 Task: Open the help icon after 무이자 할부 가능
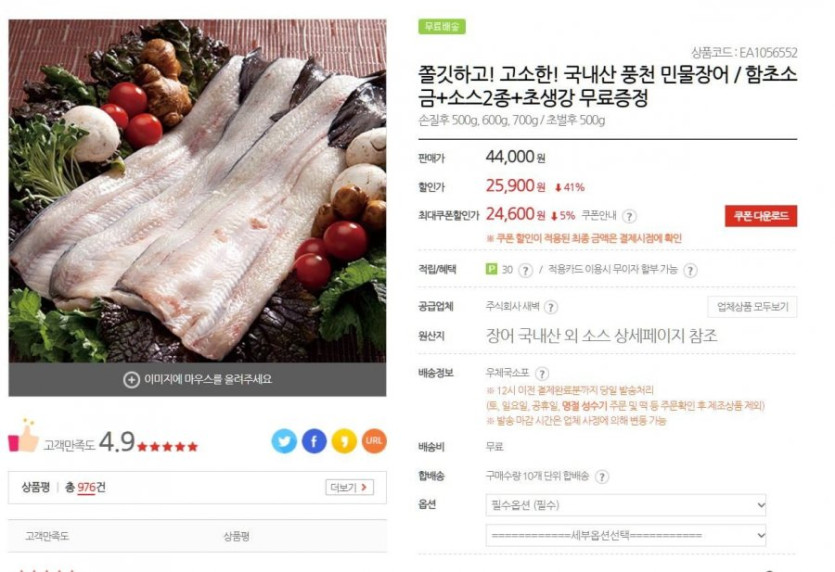690,271
